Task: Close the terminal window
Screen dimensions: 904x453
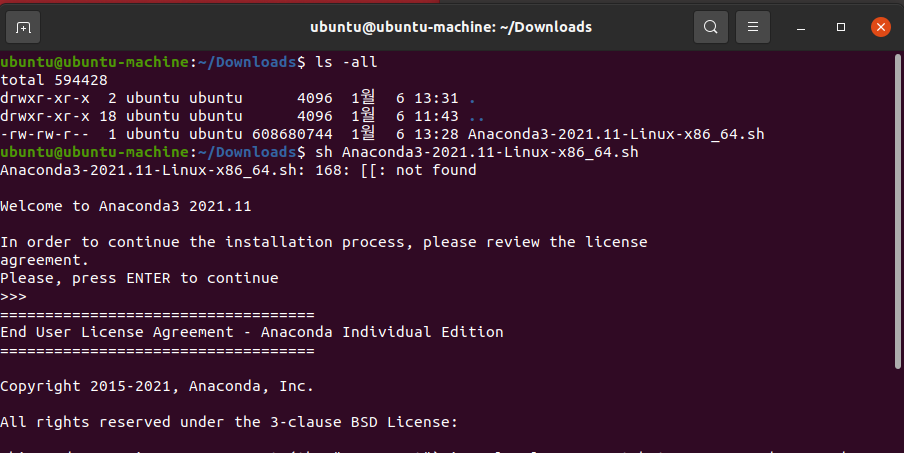Action: pos(880,27)
